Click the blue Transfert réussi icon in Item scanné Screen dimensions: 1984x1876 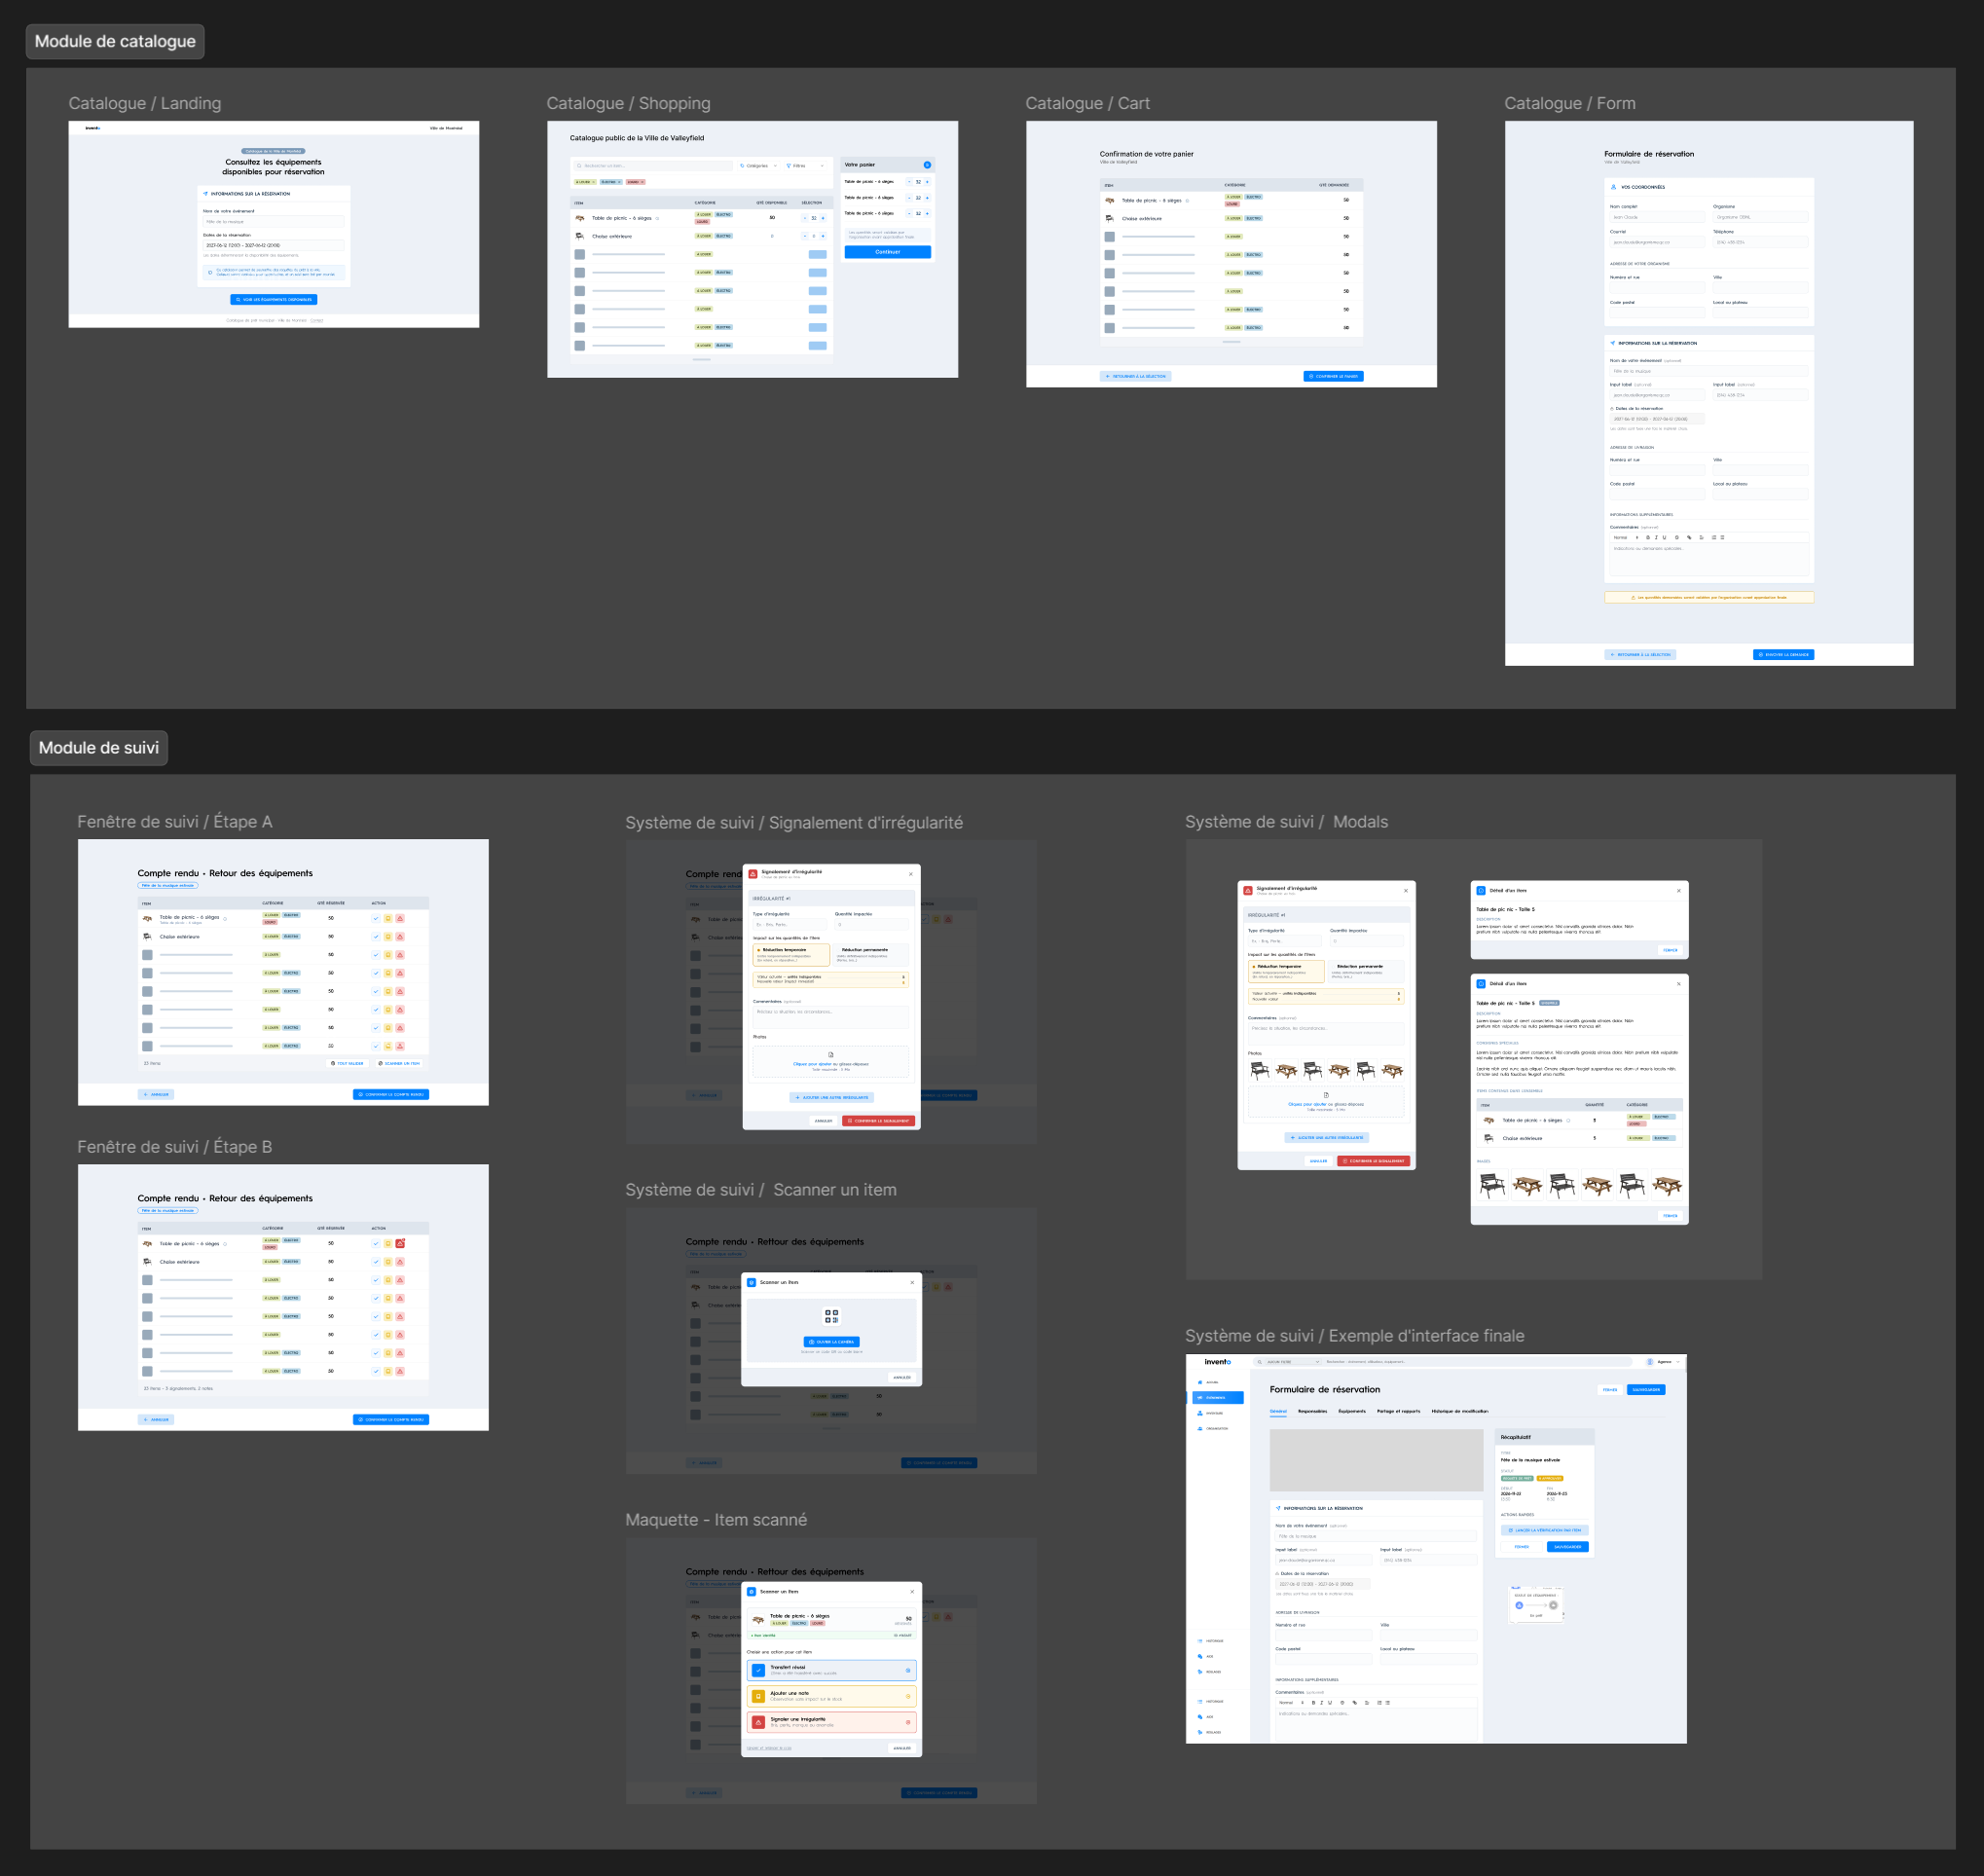pyautogui.click(x=758, y=1670)
